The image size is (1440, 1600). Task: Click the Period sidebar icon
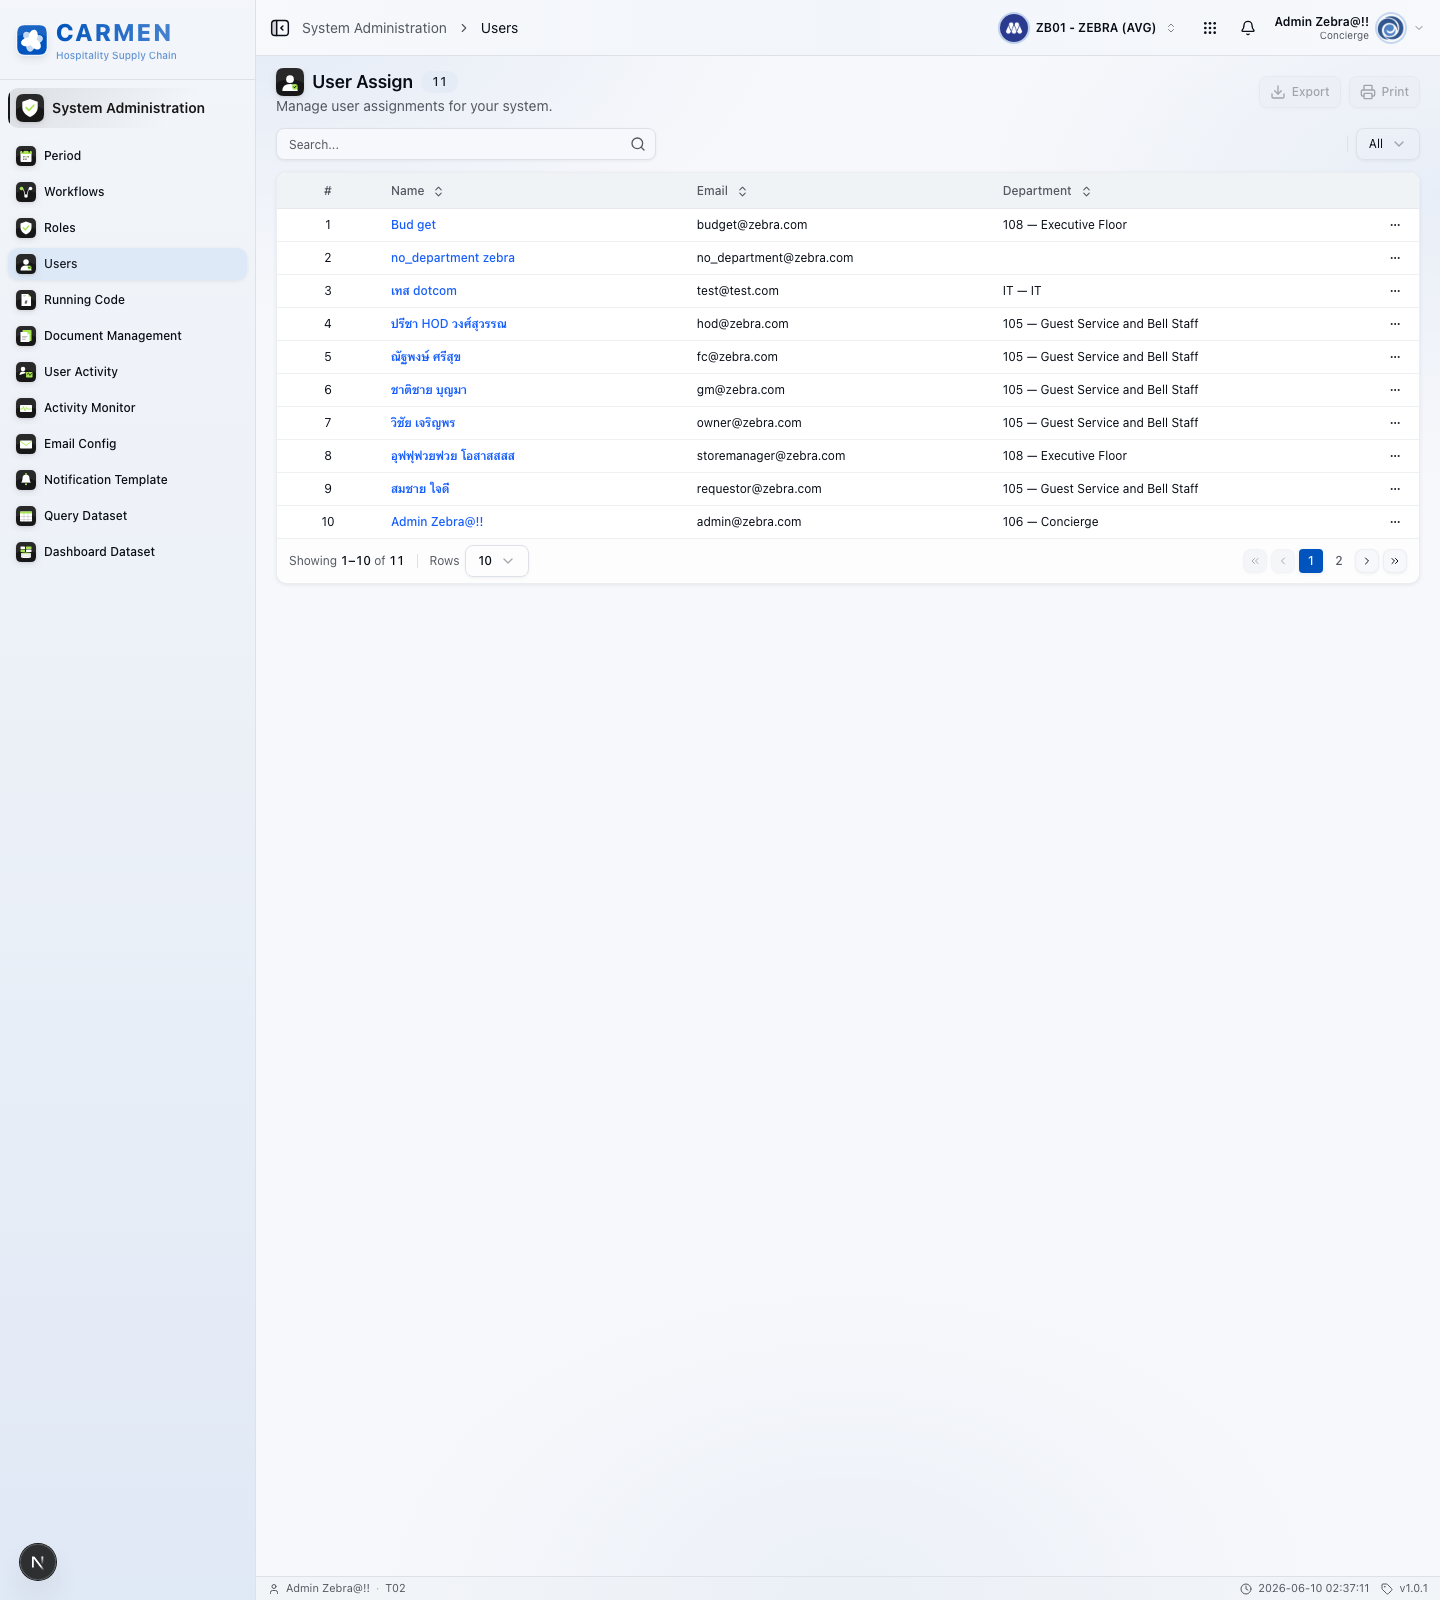(x=26, y=156)
